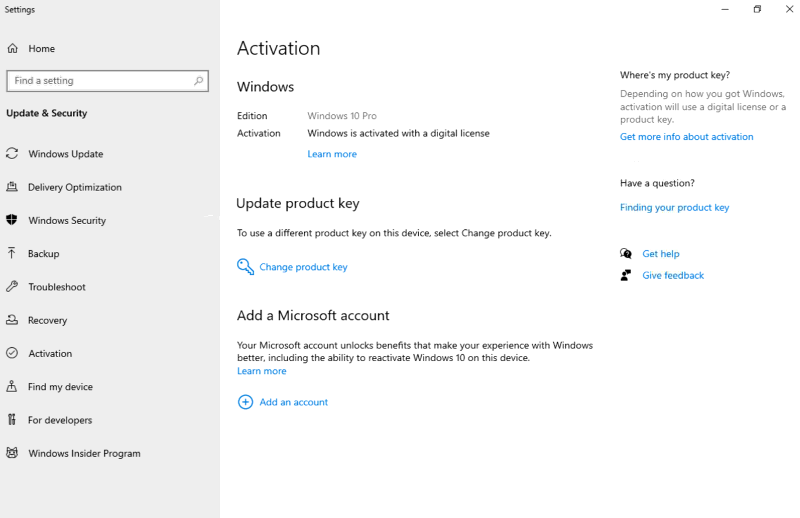Click the Recovery icon in sidebar
This screenshot has height=518, width=800.
tap(12, 320)
